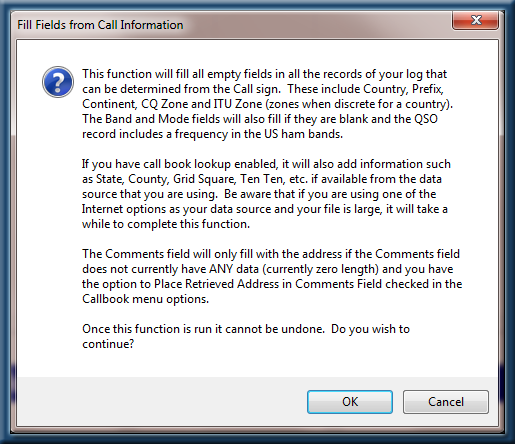Click the 'Callbook menu options' text
This screenshot has width=515, height=444.
tap(145, 299)
